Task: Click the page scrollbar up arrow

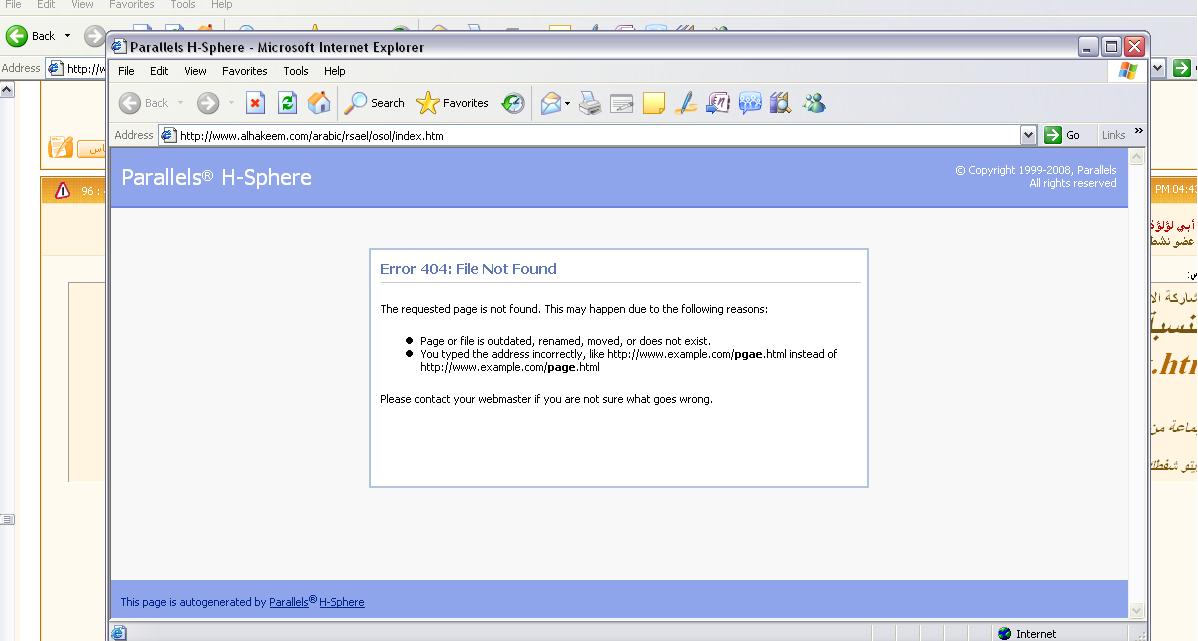Action: (1136, 157)
